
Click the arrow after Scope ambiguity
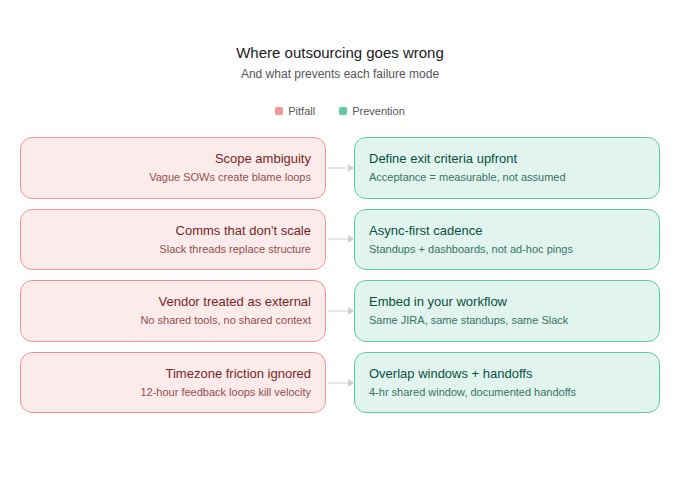click(x=340, y=168)
